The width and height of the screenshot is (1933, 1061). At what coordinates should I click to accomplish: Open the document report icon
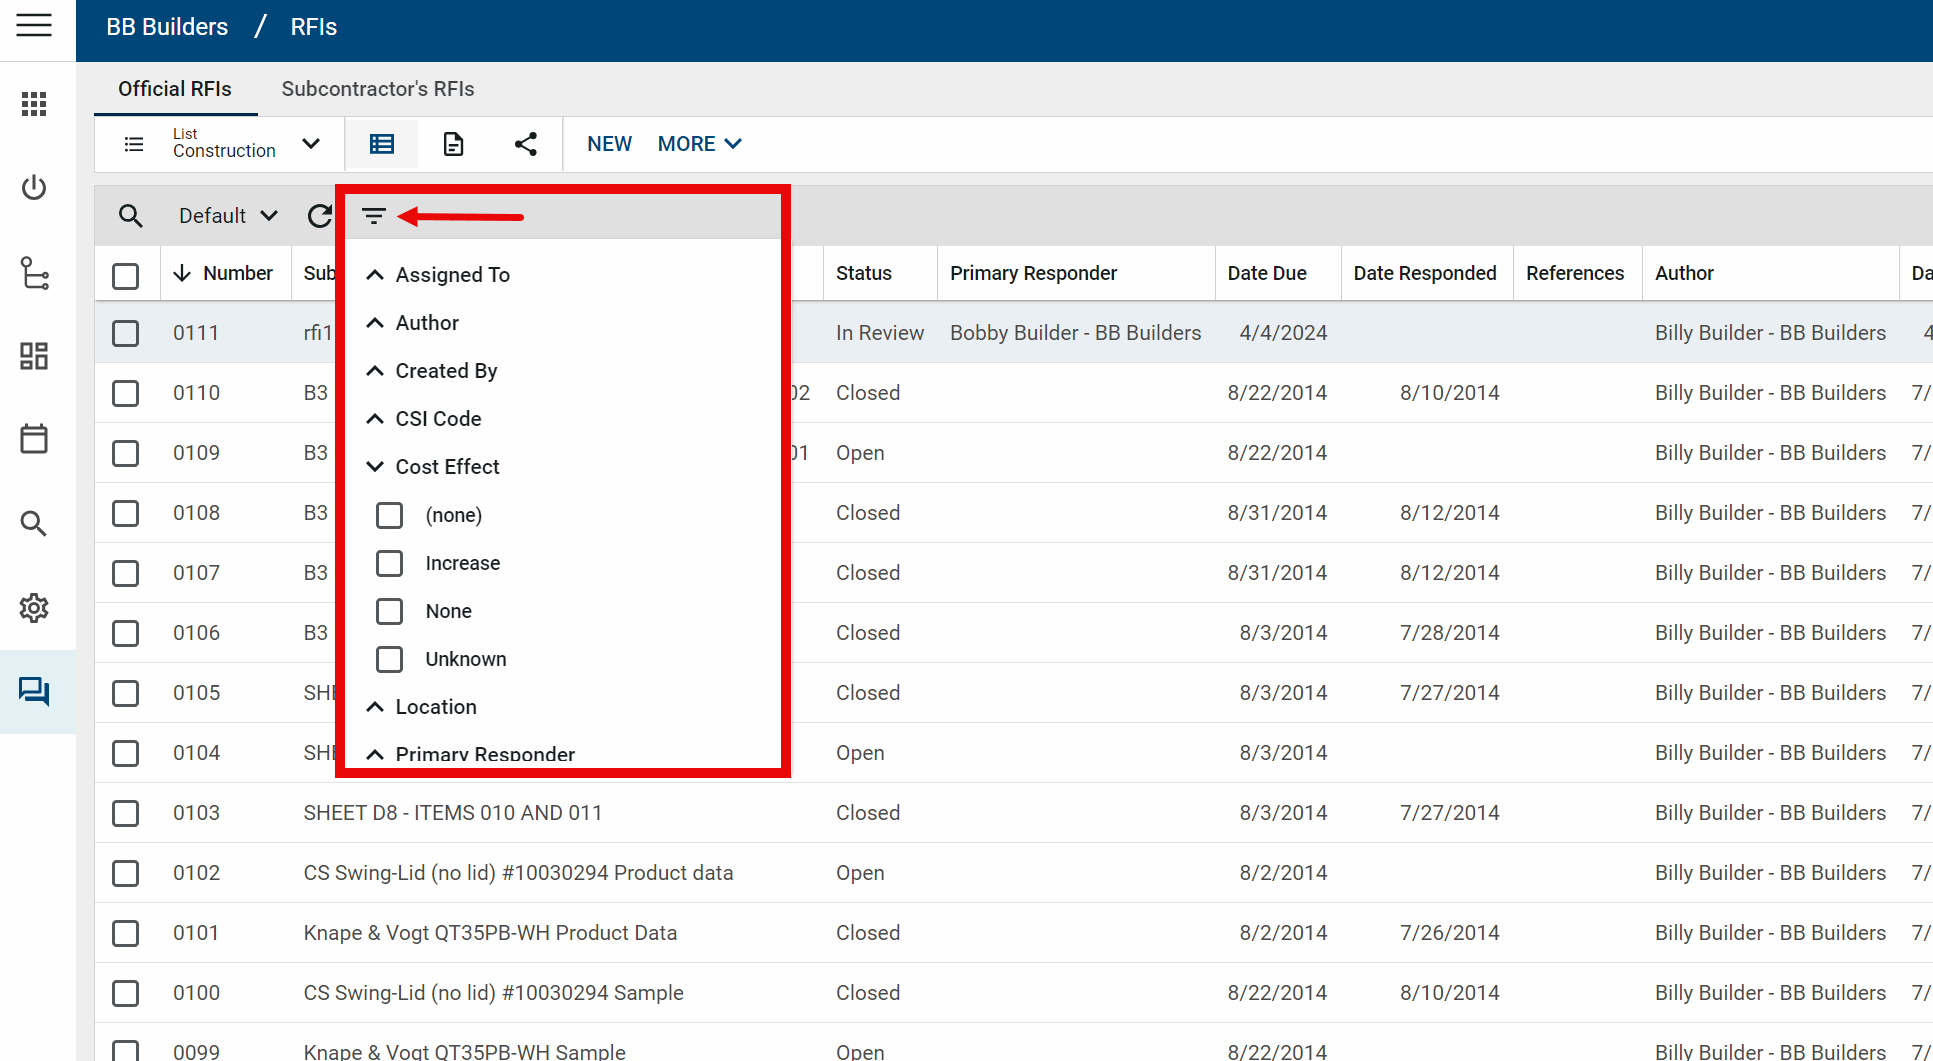coord(453,144)
